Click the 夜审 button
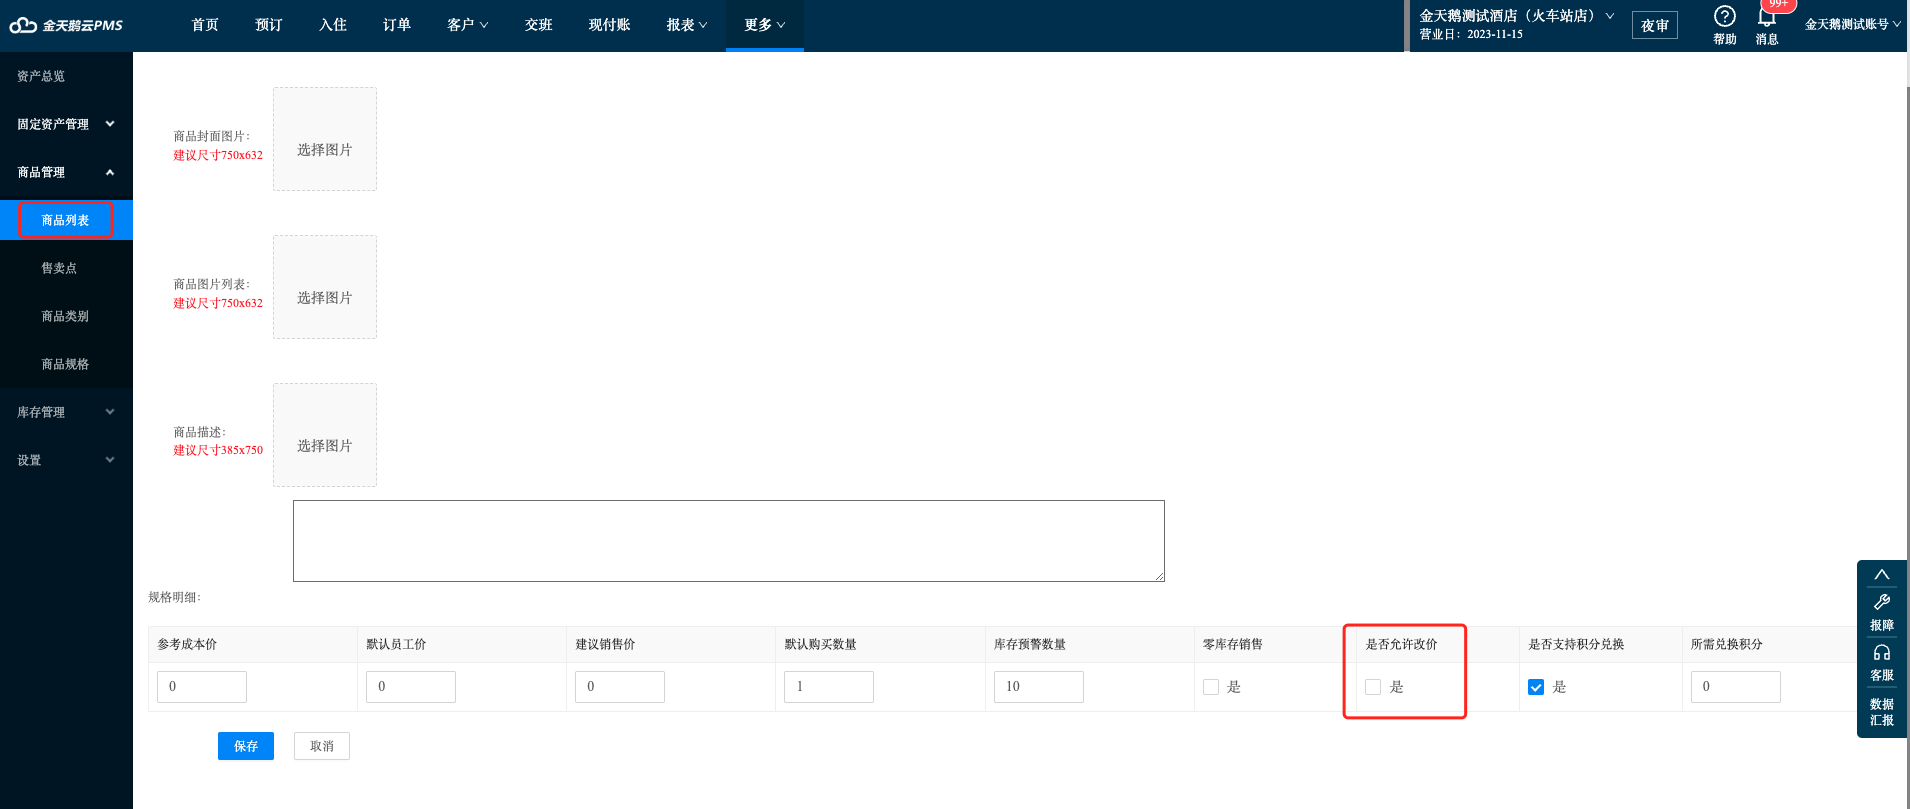The width and height of the screenshot is (1910, 809). (1655, 25)
